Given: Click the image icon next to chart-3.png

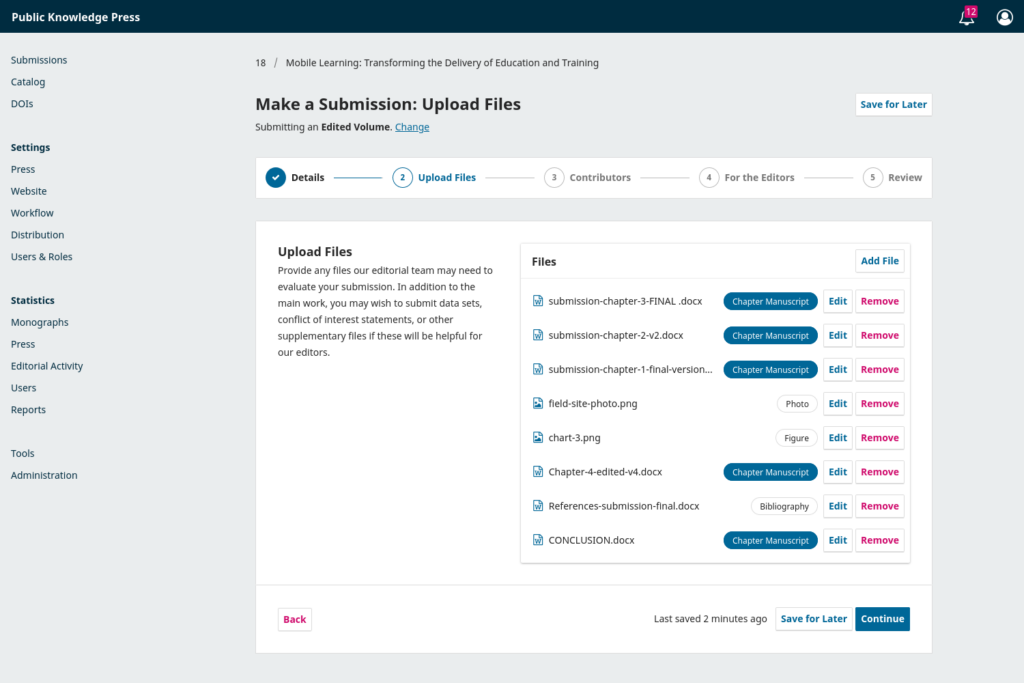Looking at the screenshot, I should pyautogui.click(x=535, y=437).
